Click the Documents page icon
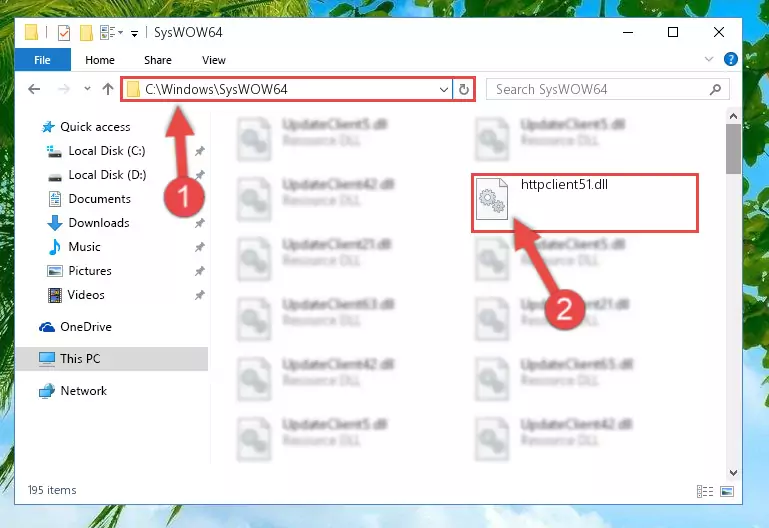 coord(55,199)
